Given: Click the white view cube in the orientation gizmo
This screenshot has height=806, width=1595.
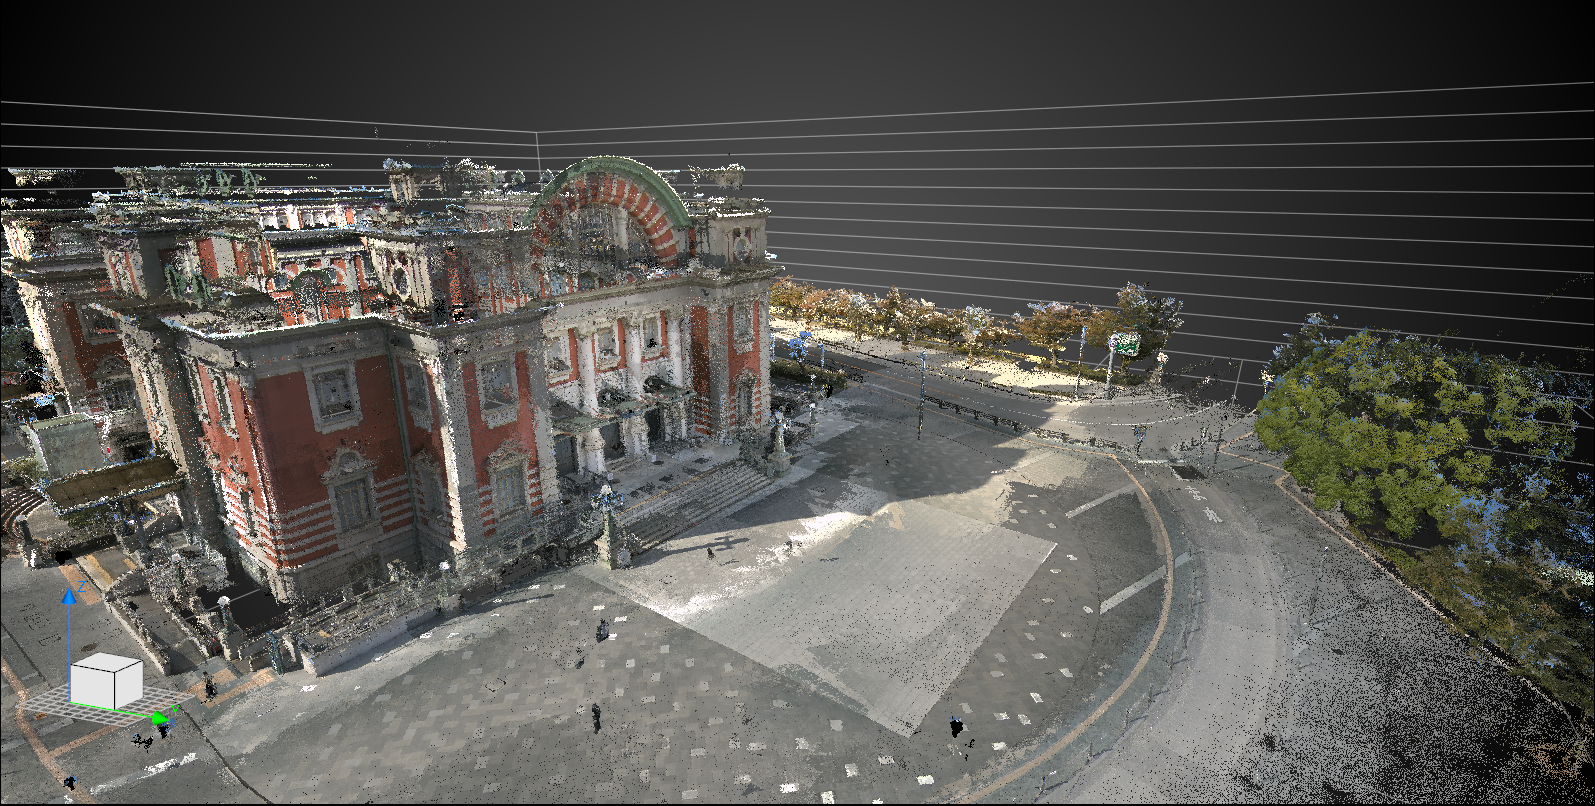Looking at the screenshot, I should (x=106, y=680).
